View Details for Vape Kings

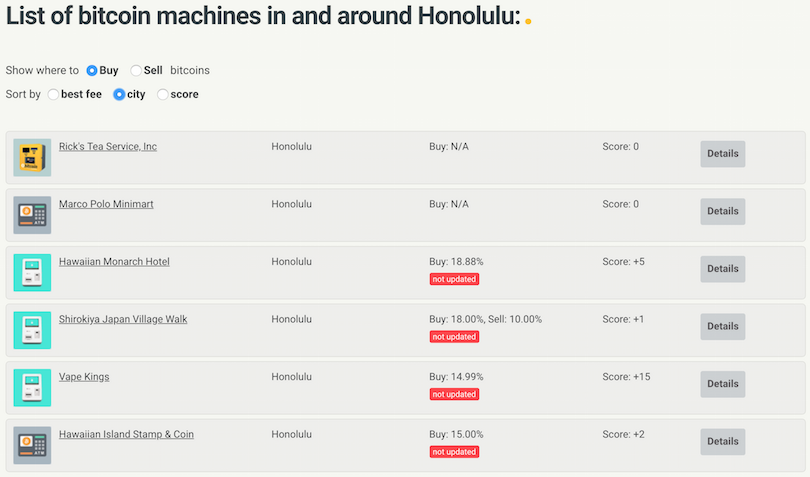[723, 384]
